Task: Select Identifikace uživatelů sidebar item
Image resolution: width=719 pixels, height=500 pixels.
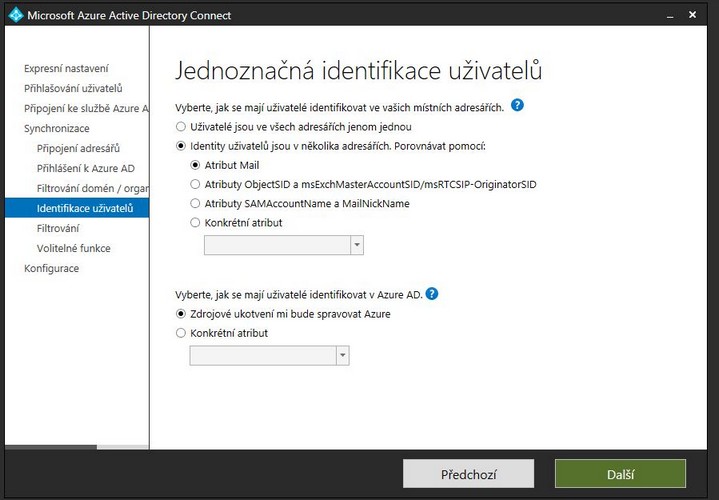Action: (x=77, y=208)
